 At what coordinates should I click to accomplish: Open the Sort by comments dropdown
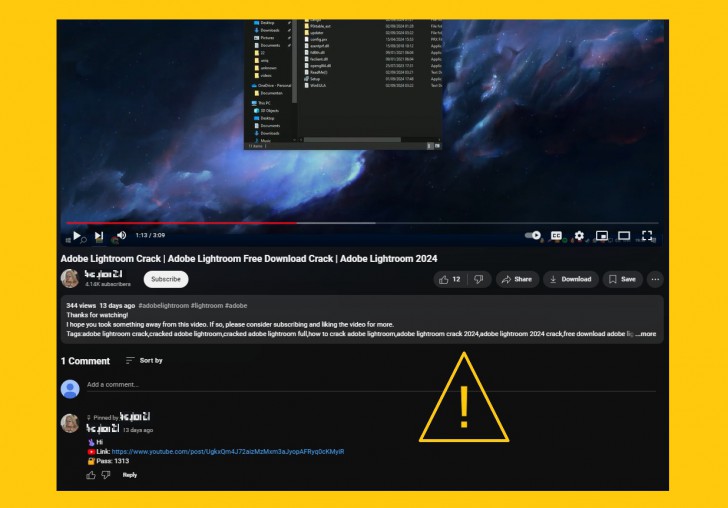(x=144, y=360)
